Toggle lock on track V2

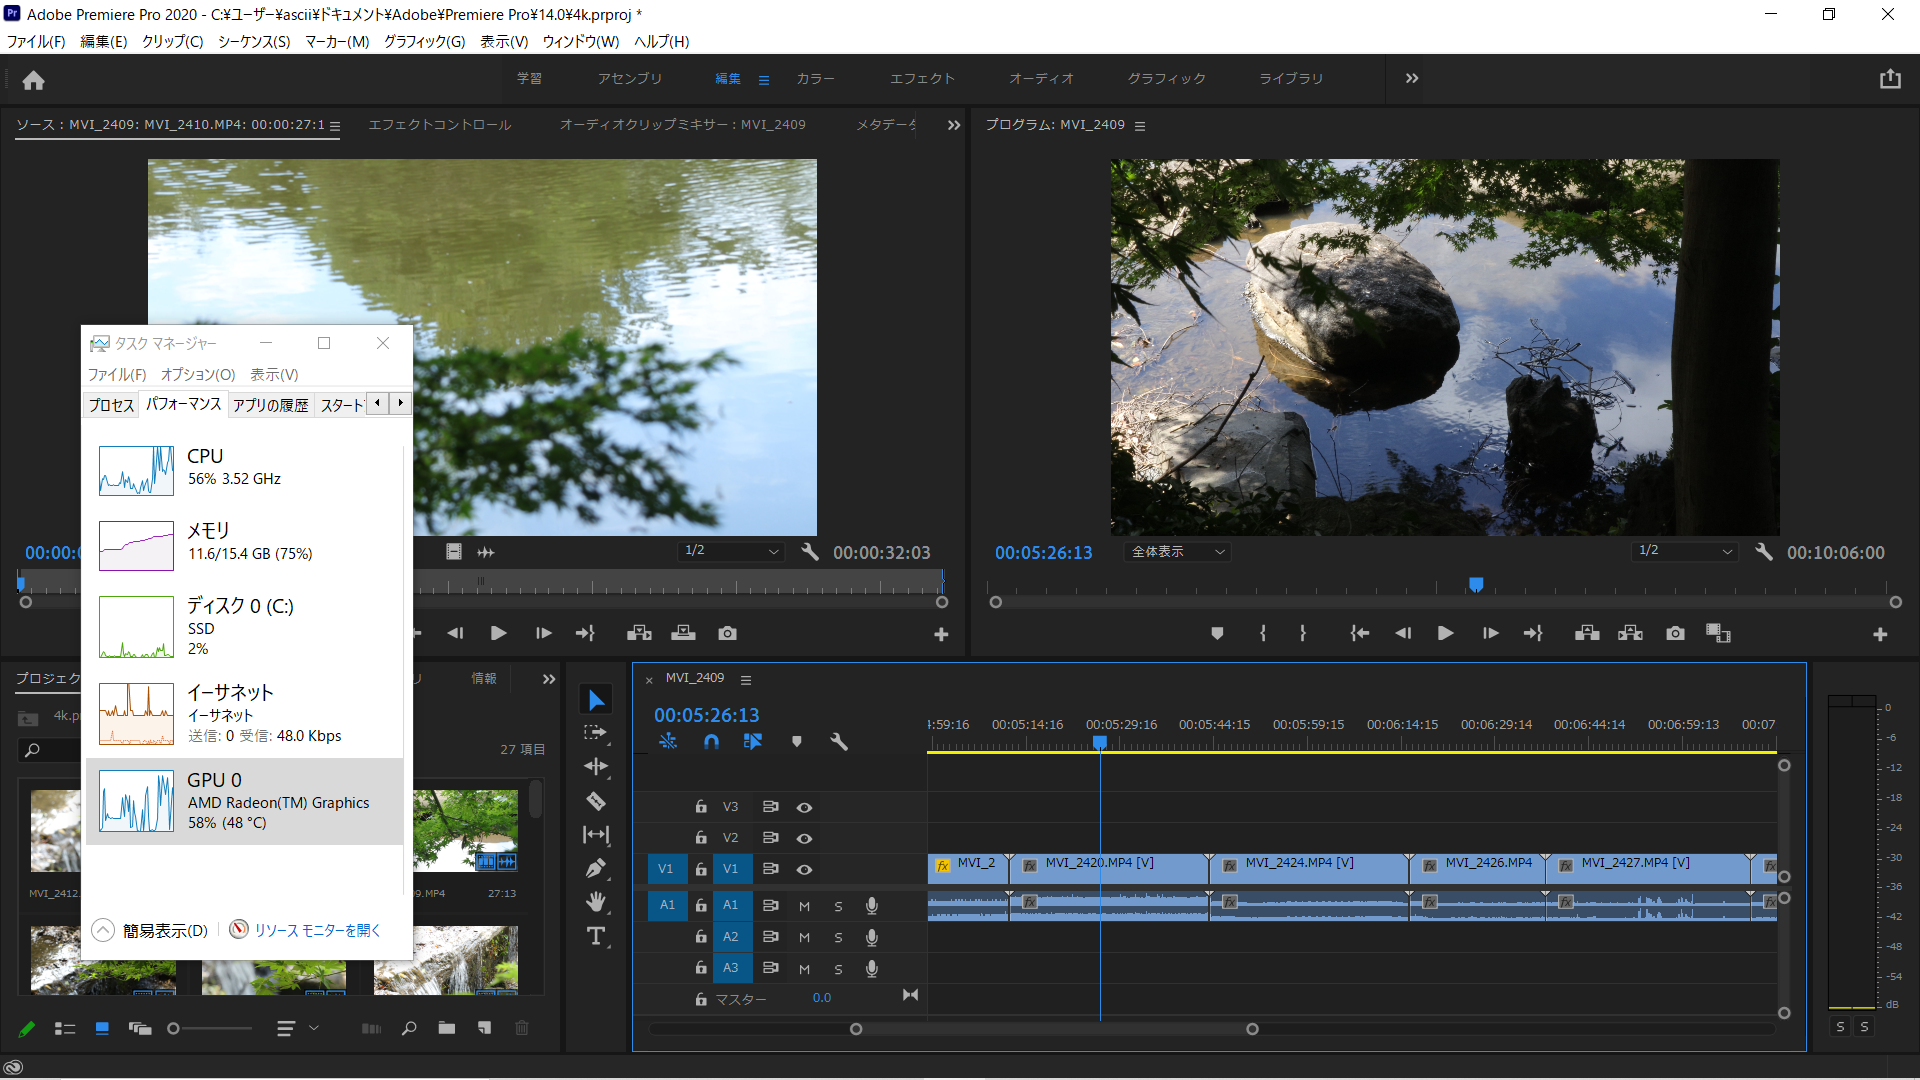tap(701, 838)
